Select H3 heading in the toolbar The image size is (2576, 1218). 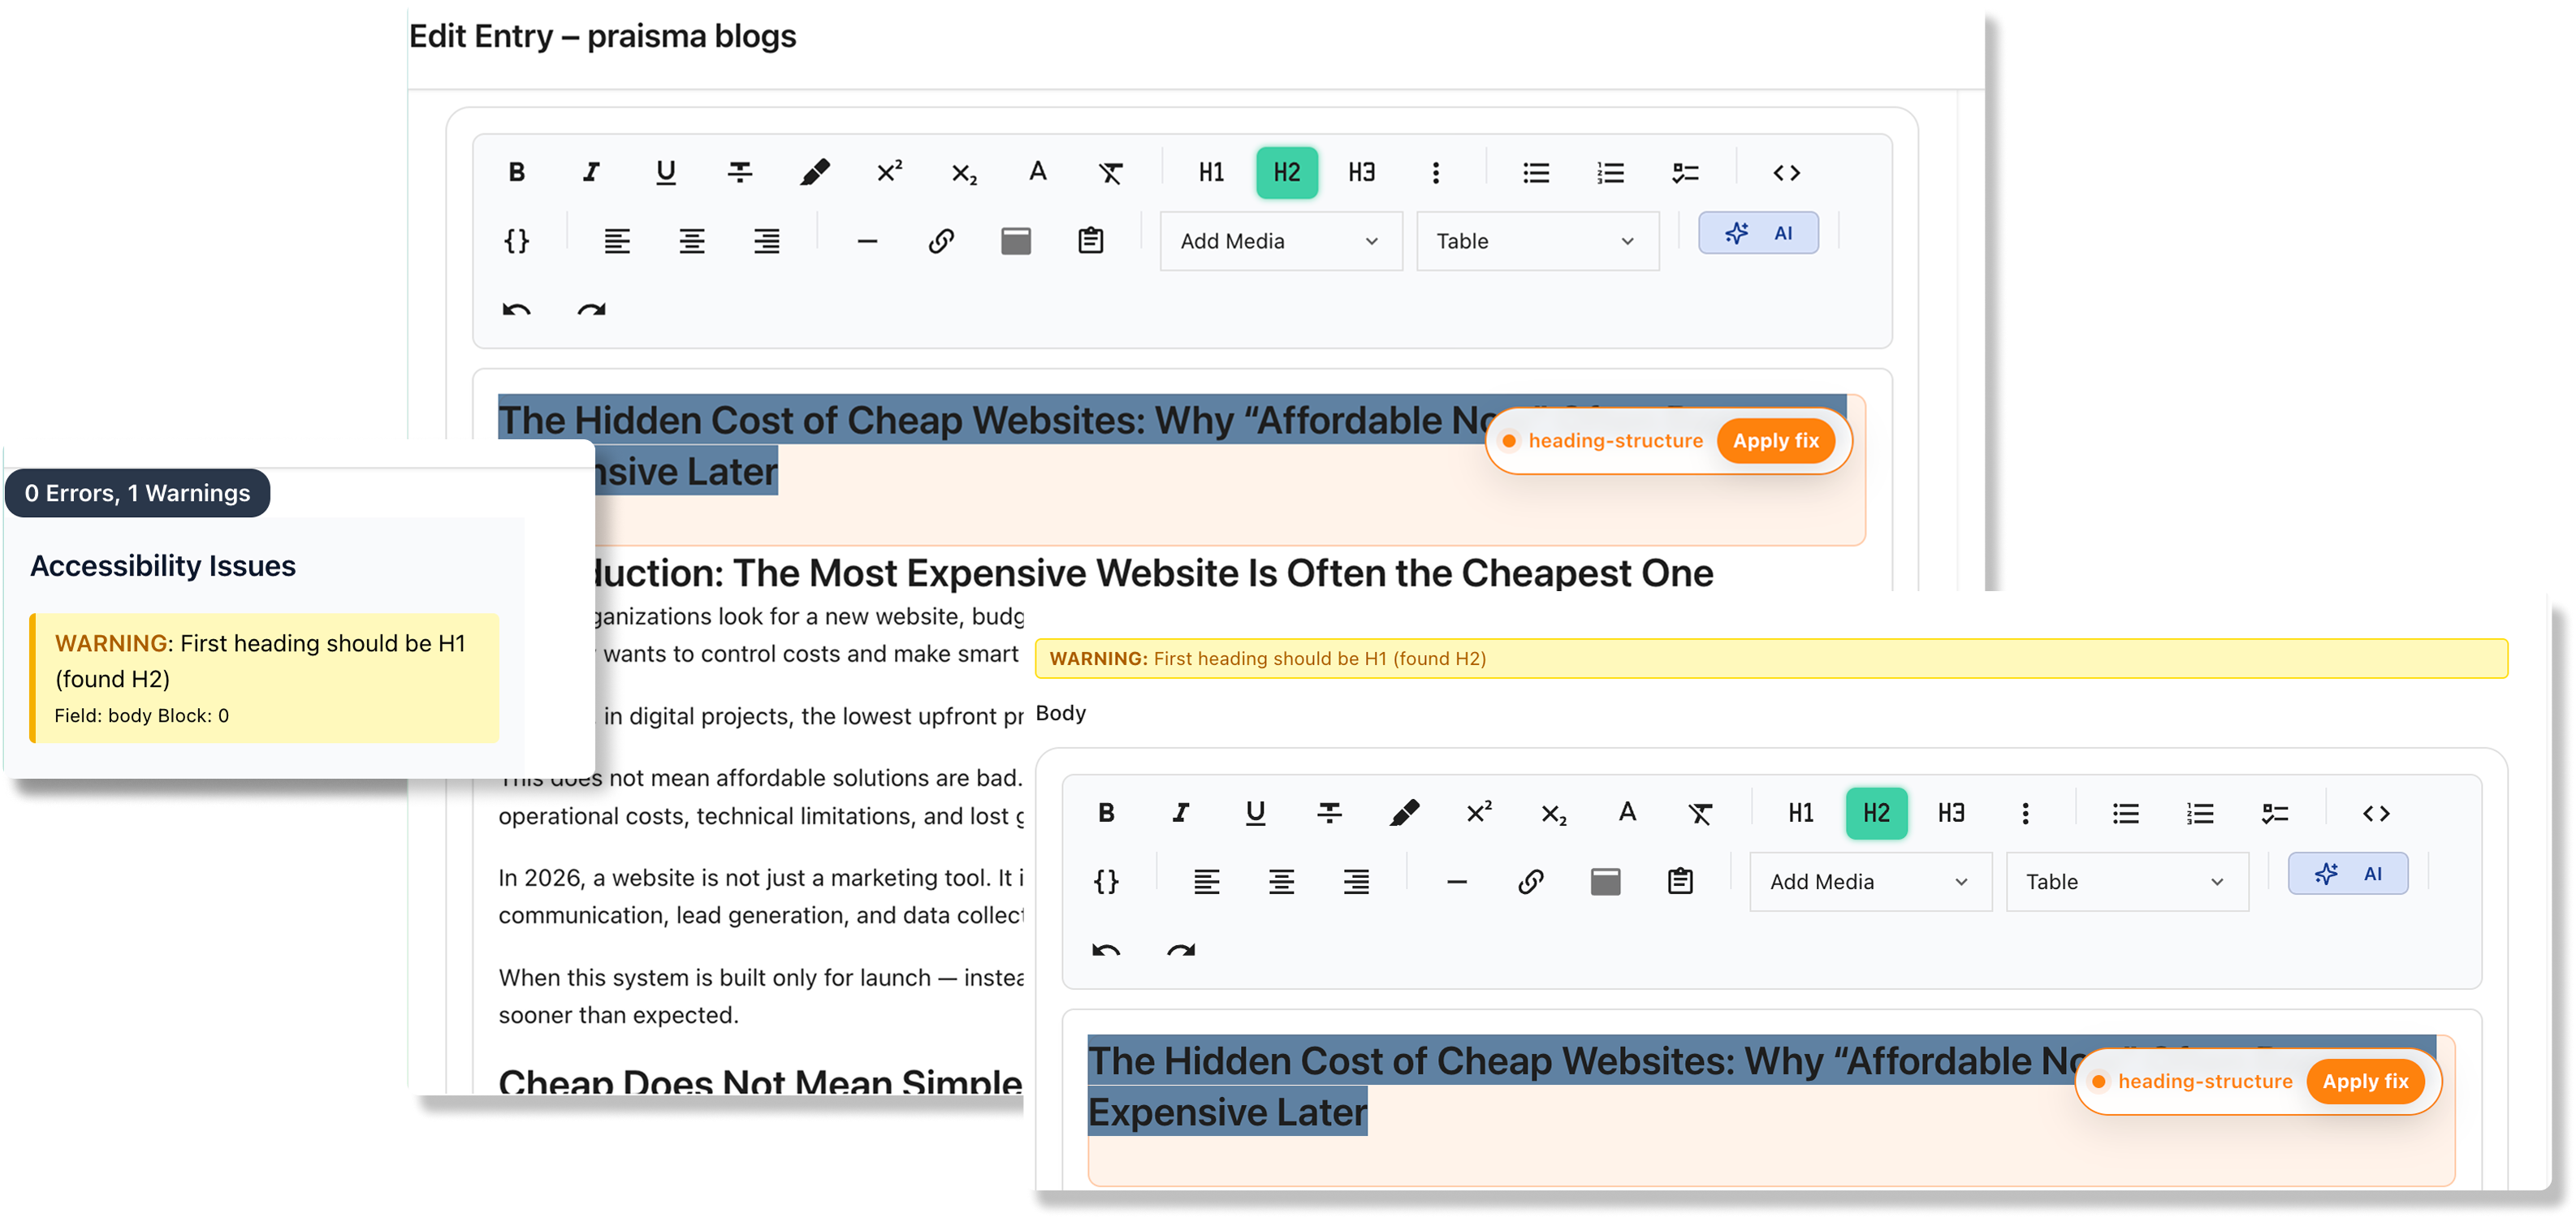1361,172
